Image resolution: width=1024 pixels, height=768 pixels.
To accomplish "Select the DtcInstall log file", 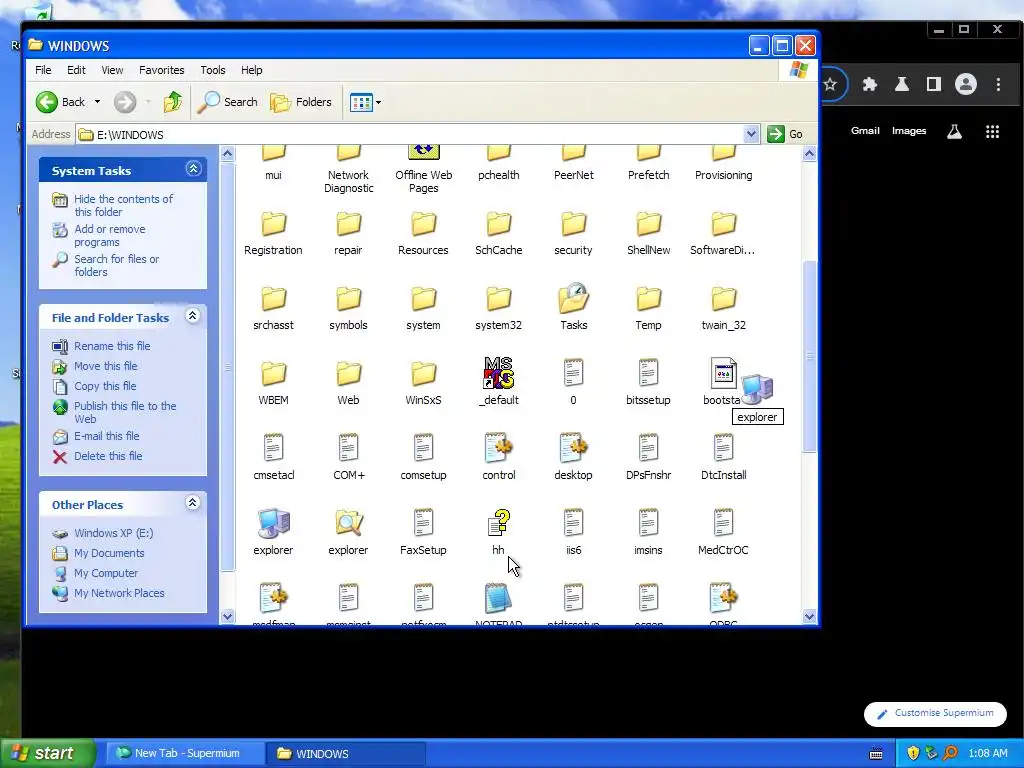I will click(x=723, y=448).
